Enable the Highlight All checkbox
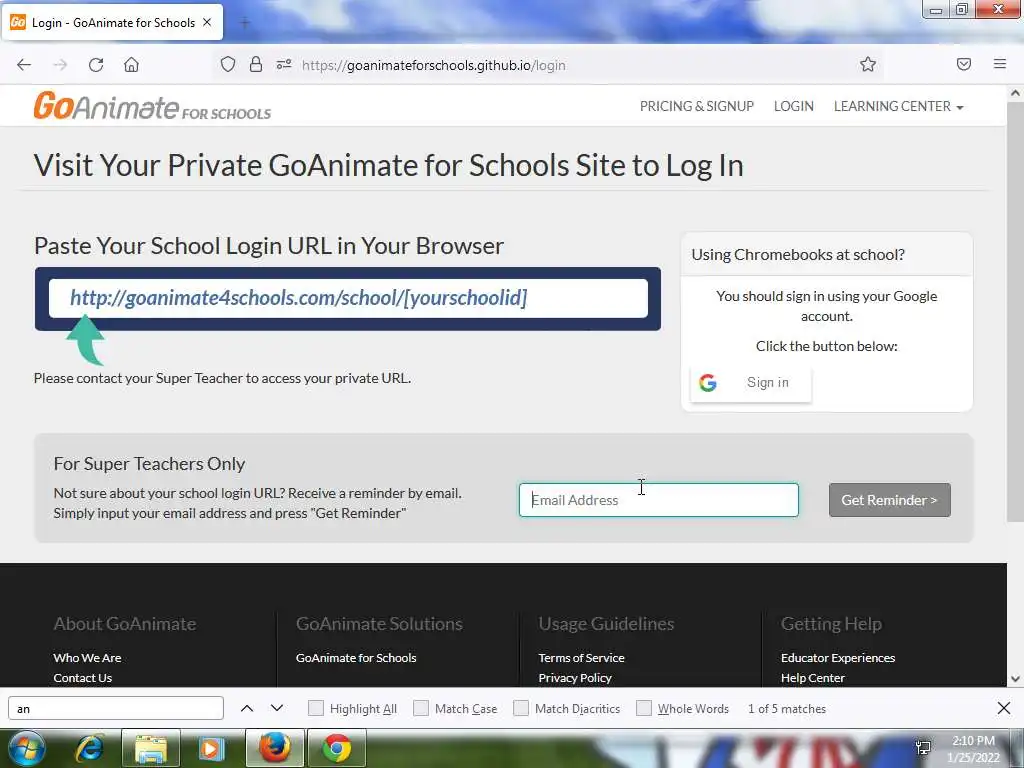 click(x=315, y=708)
